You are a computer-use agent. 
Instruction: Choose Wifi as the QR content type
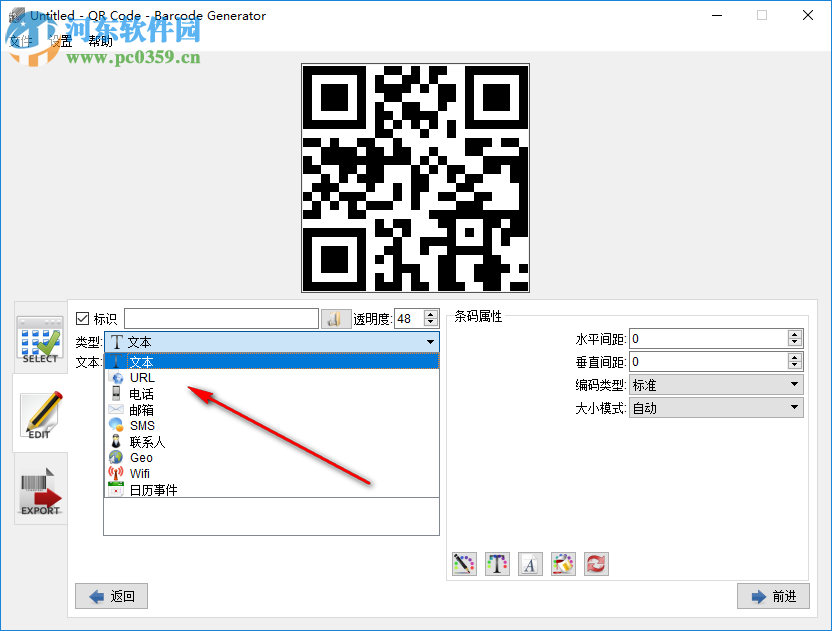pyautogui.click(x=140, y=473)
